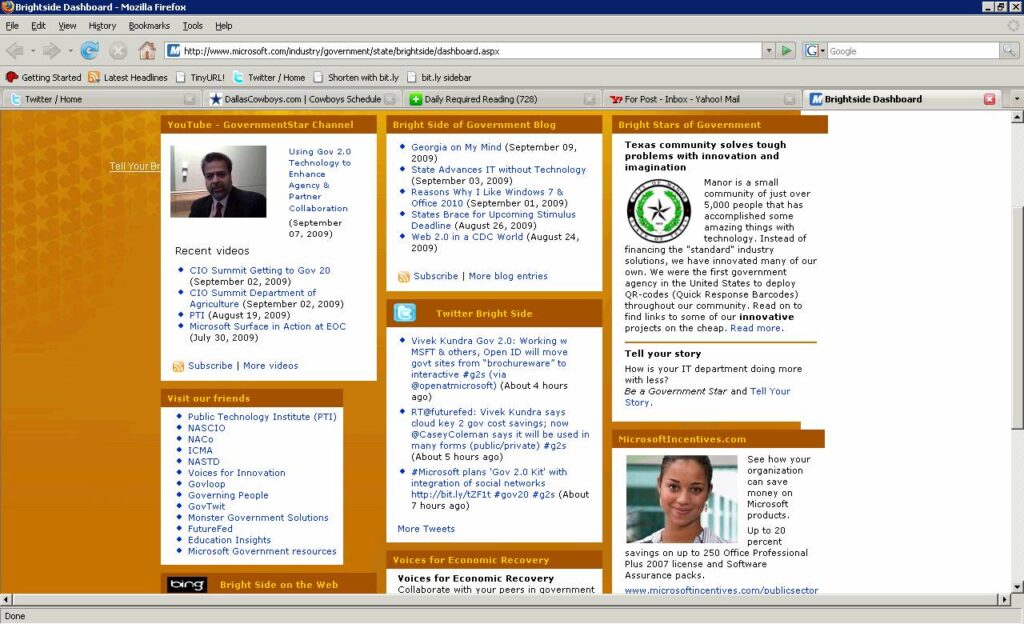
Task: Close the Brightside Dashboard tab
Action: pos(990,99)
